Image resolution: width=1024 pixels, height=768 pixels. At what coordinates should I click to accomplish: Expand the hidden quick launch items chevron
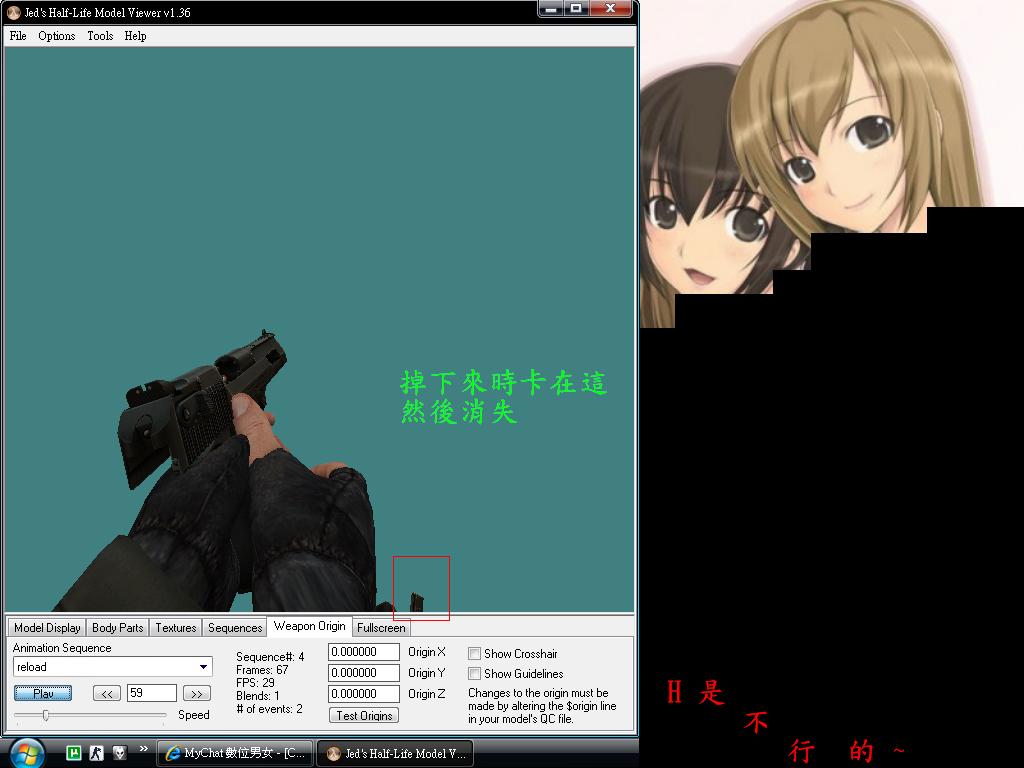pyautogui.click(x=144, y=748)
